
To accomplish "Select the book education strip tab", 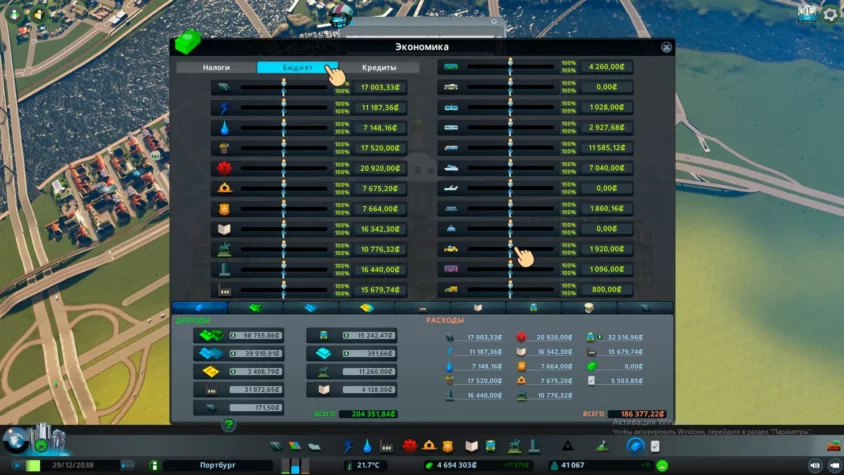I will tap(478, 308).
